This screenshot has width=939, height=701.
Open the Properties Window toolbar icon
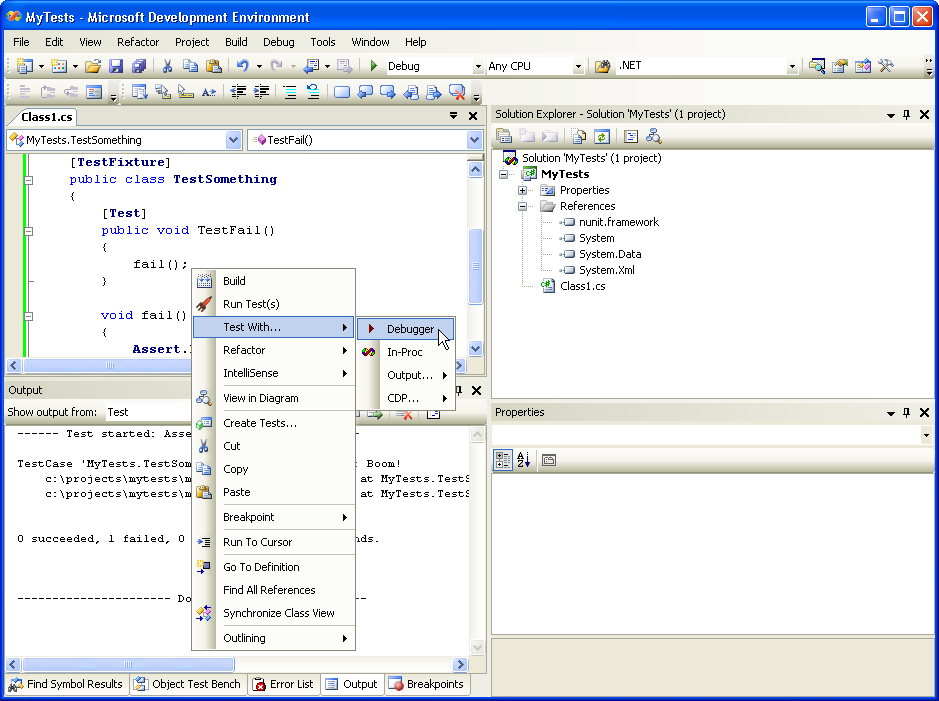(840, 66)
